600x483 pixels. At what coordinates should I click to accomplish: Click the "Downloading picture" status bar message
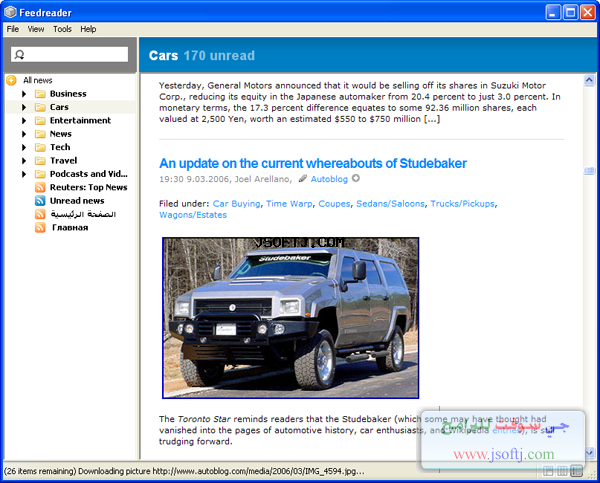(184, 471)
